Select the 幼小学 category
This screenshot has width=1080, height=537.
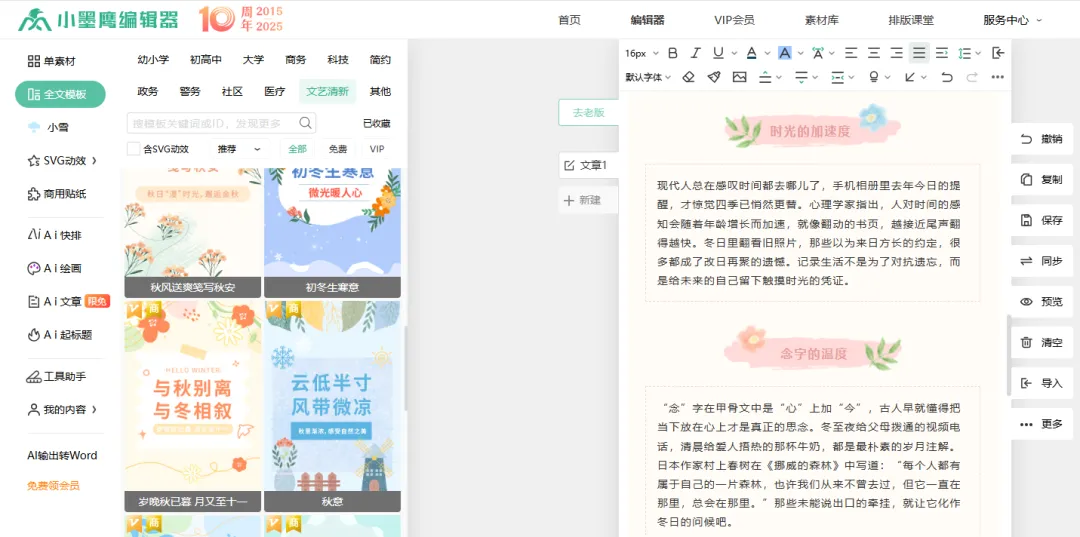[x=153, y=60]
